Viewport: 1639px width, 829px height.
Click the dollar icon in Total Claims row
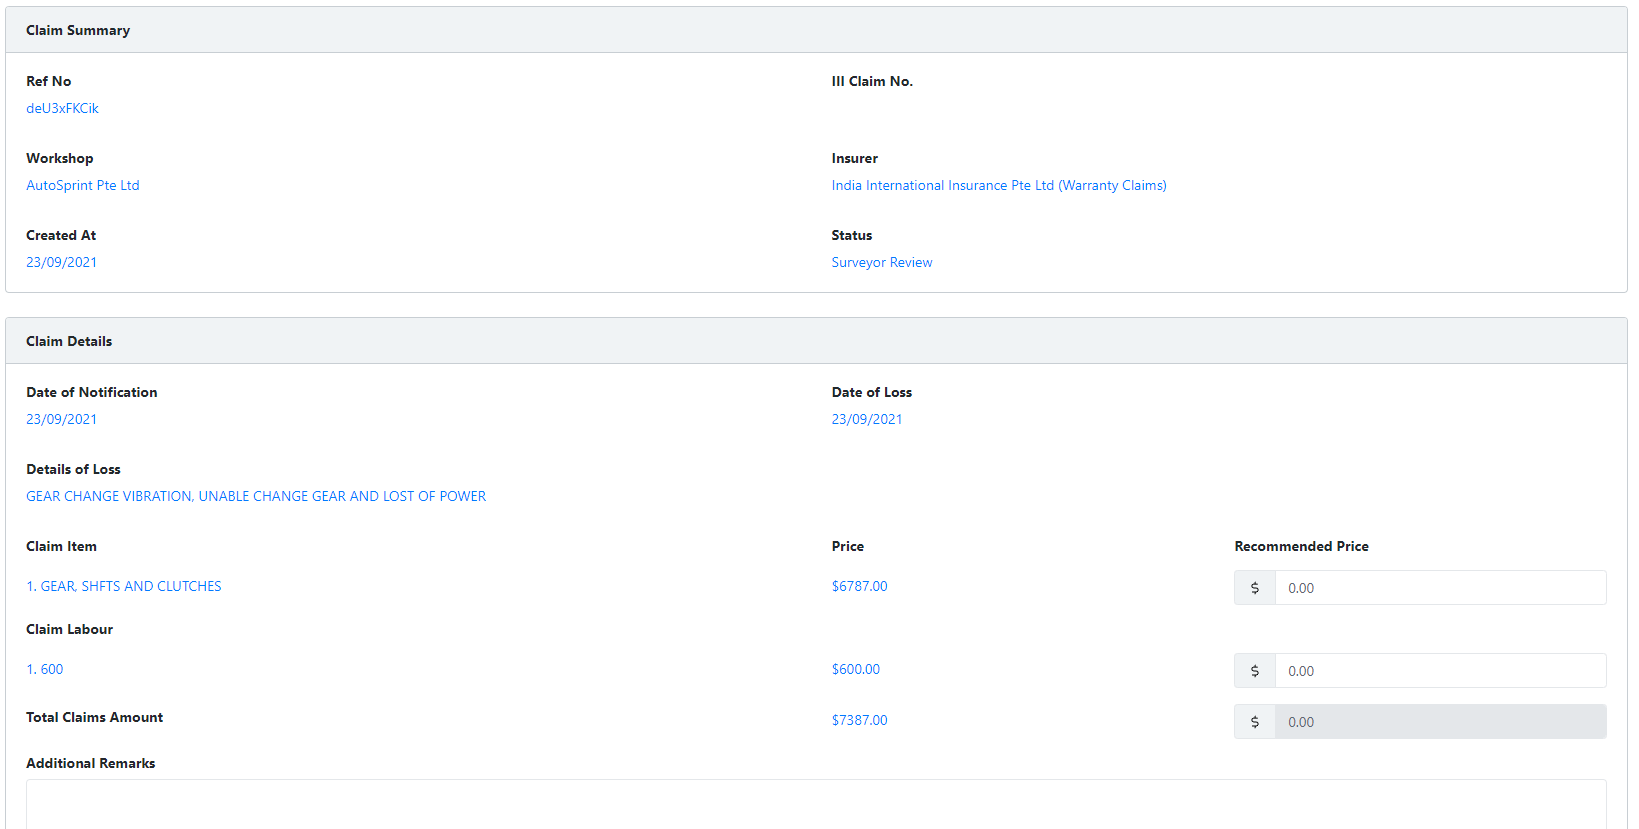1255,722
